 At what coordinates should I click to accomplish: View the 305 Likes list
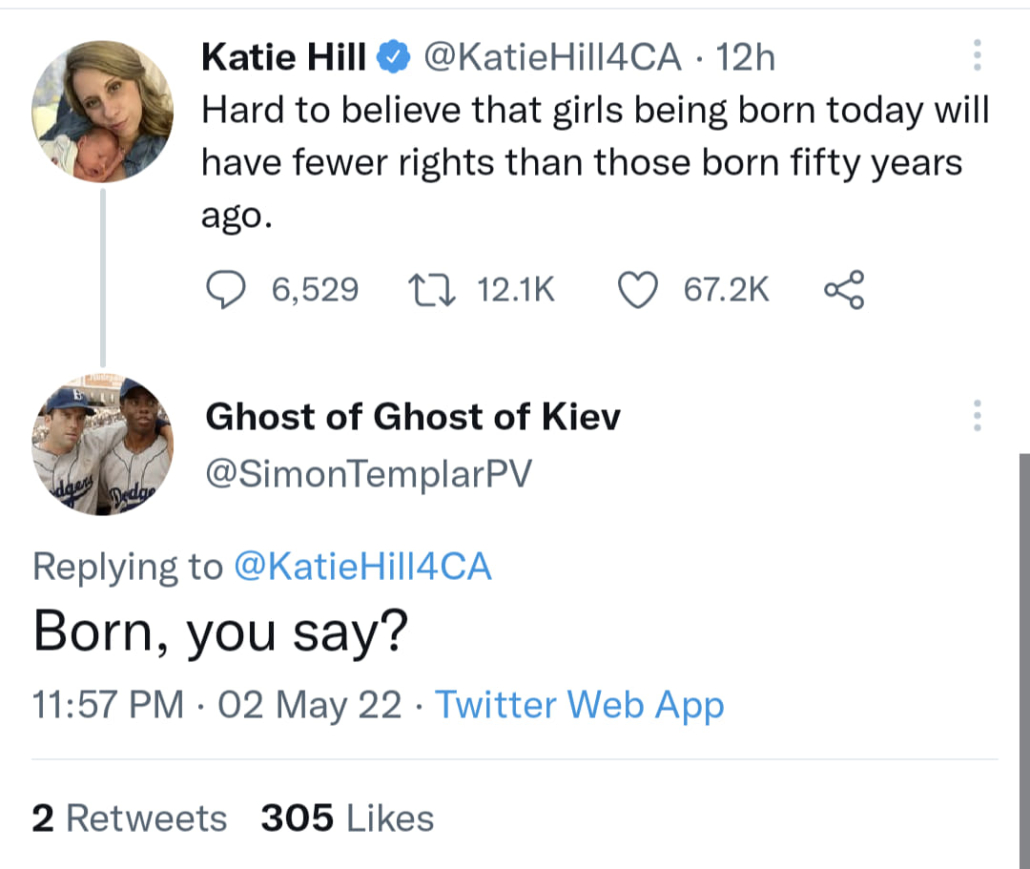click(347, 818)
